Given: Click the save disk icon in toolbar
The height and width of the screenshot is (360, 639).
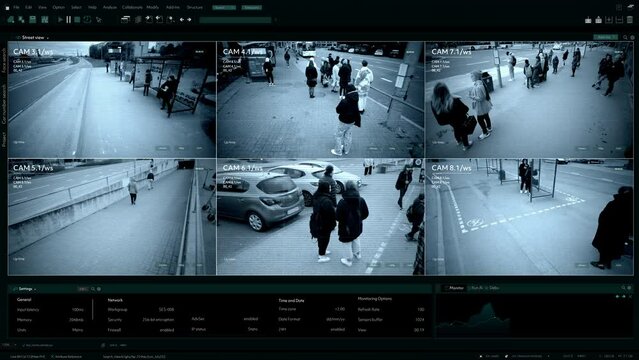Looking at the screenshot, I should click(x=33, y=19).
